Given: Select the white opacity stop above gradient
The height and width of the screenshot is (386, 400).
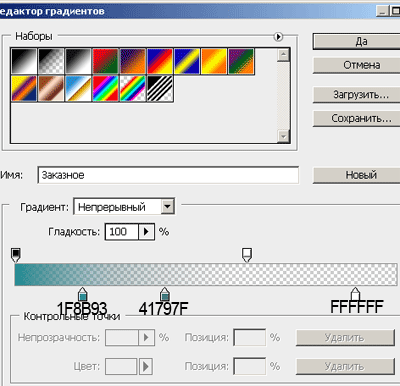Looking at the screenshot, I should click(x=247, y=255).
